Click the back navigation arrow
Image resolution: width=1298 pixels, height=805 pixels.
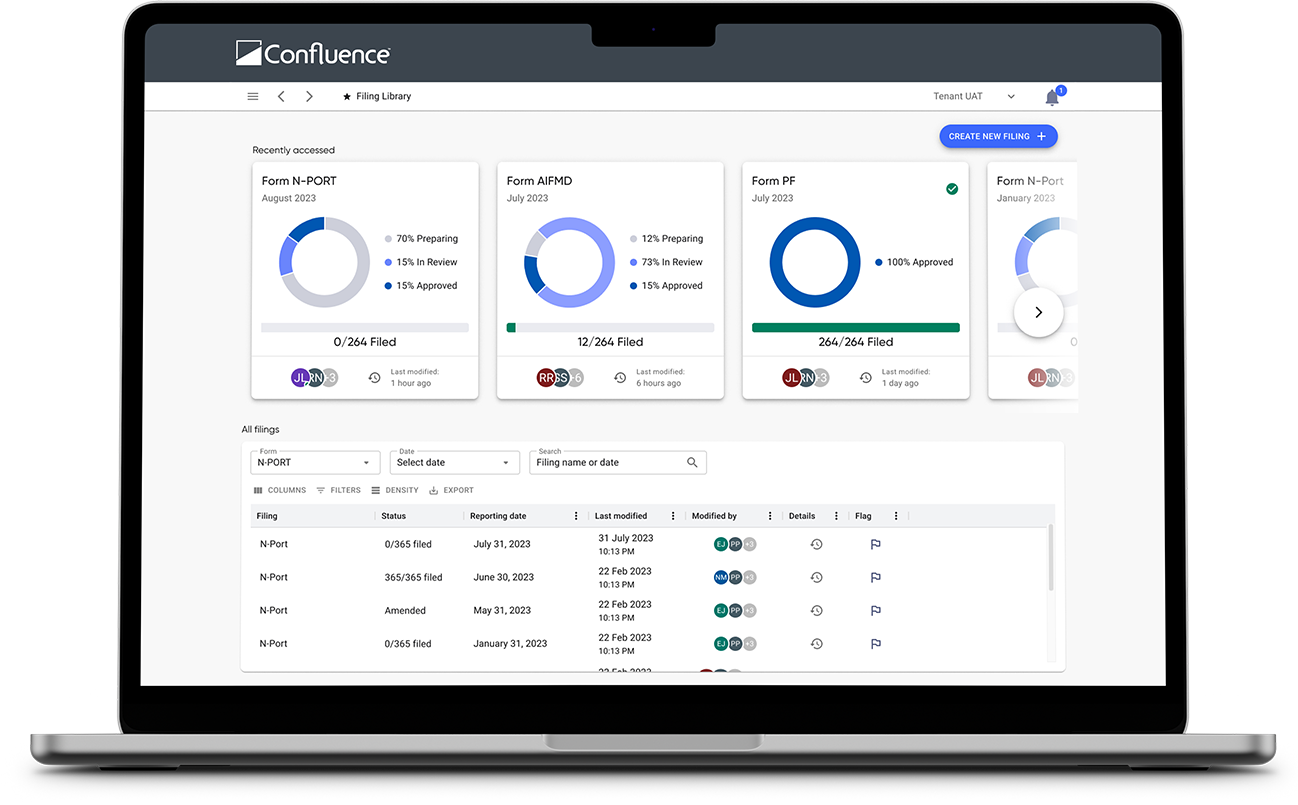pos(281,97)
